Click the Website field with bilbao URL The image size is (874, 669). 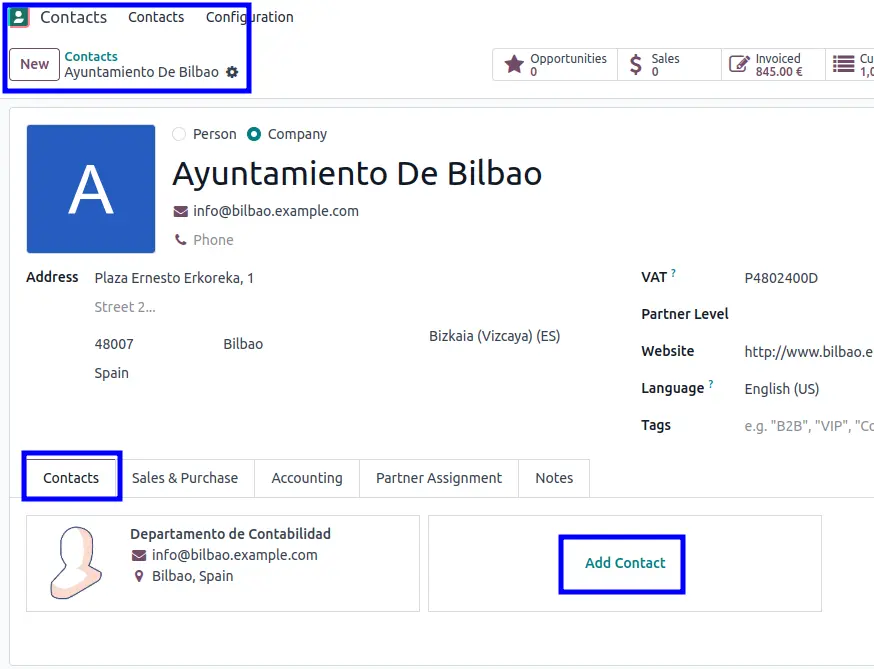point(808,352)
